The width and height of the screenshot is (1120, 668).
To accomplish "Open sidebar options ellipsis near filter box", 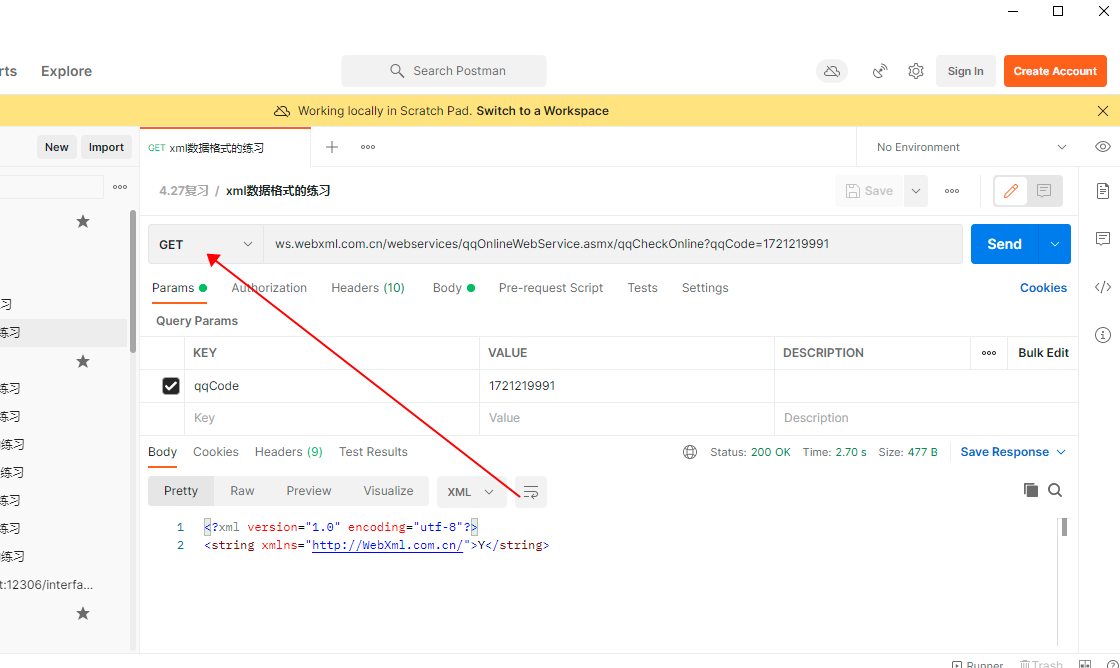I will point(120,187).
